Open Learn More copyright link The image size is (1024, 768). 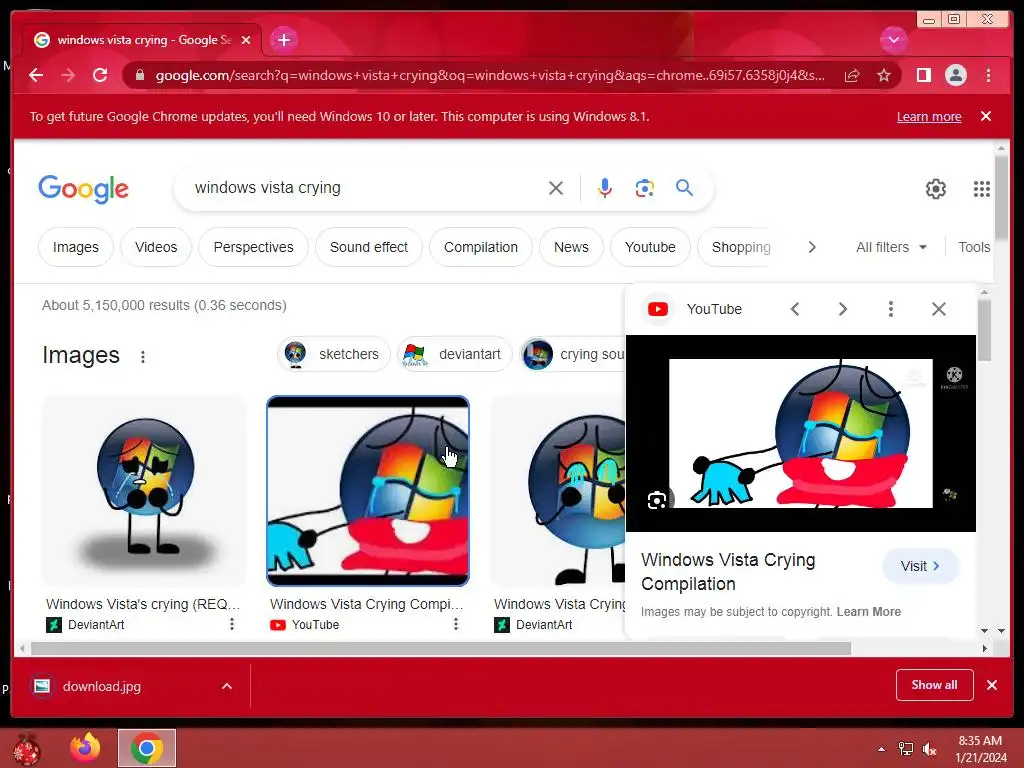pyautogui.click(x=869, y=612)
